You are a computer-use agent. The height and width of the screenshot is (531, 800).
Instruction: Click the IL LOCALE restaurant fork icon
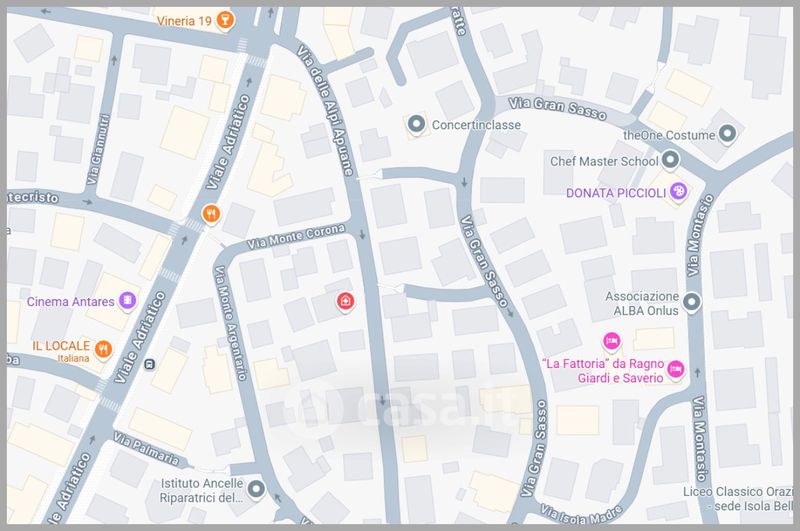coord(104,349)
